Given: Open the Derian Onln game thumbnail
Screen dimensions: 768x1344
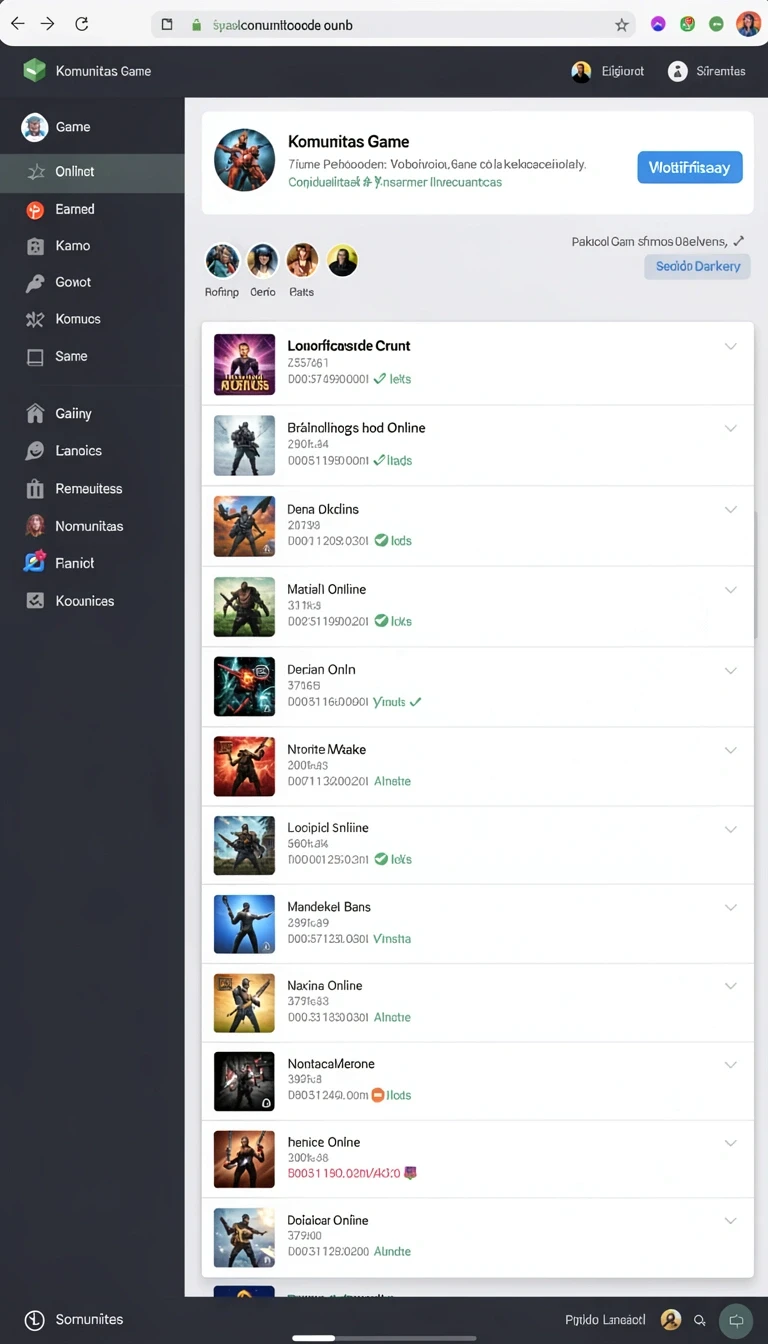Looking at the screenshot, I should coord(244,686).
